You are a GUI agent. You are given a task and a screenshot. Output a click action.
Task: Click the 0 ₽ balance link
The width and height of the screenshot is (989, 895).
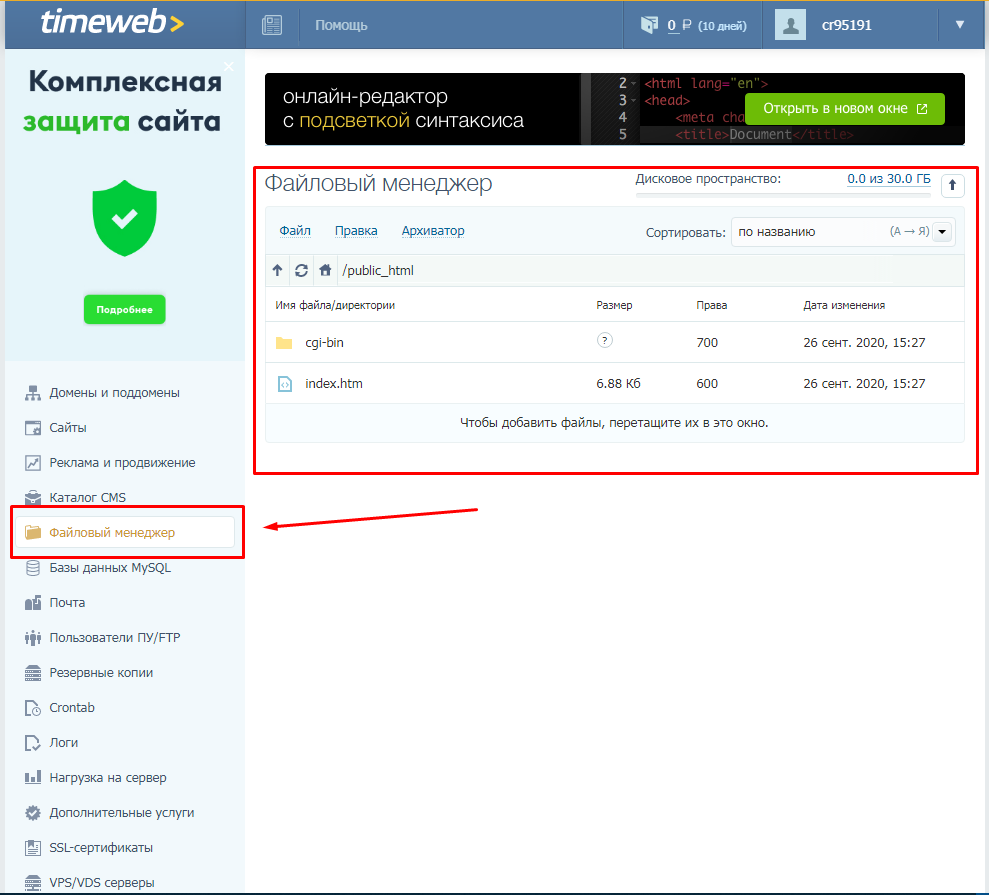tap(679, 25)
